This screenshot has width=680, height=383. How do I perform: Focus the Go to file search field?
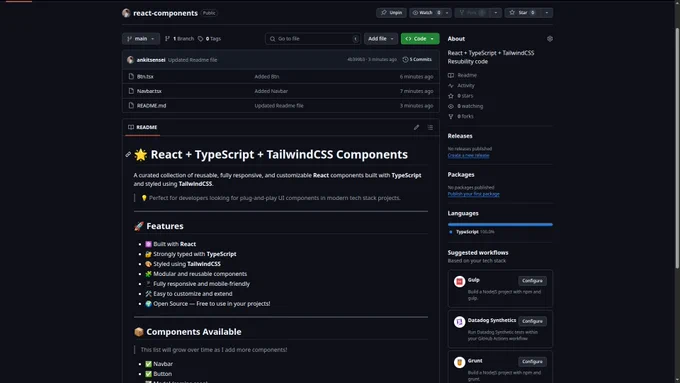click(313, 39)
